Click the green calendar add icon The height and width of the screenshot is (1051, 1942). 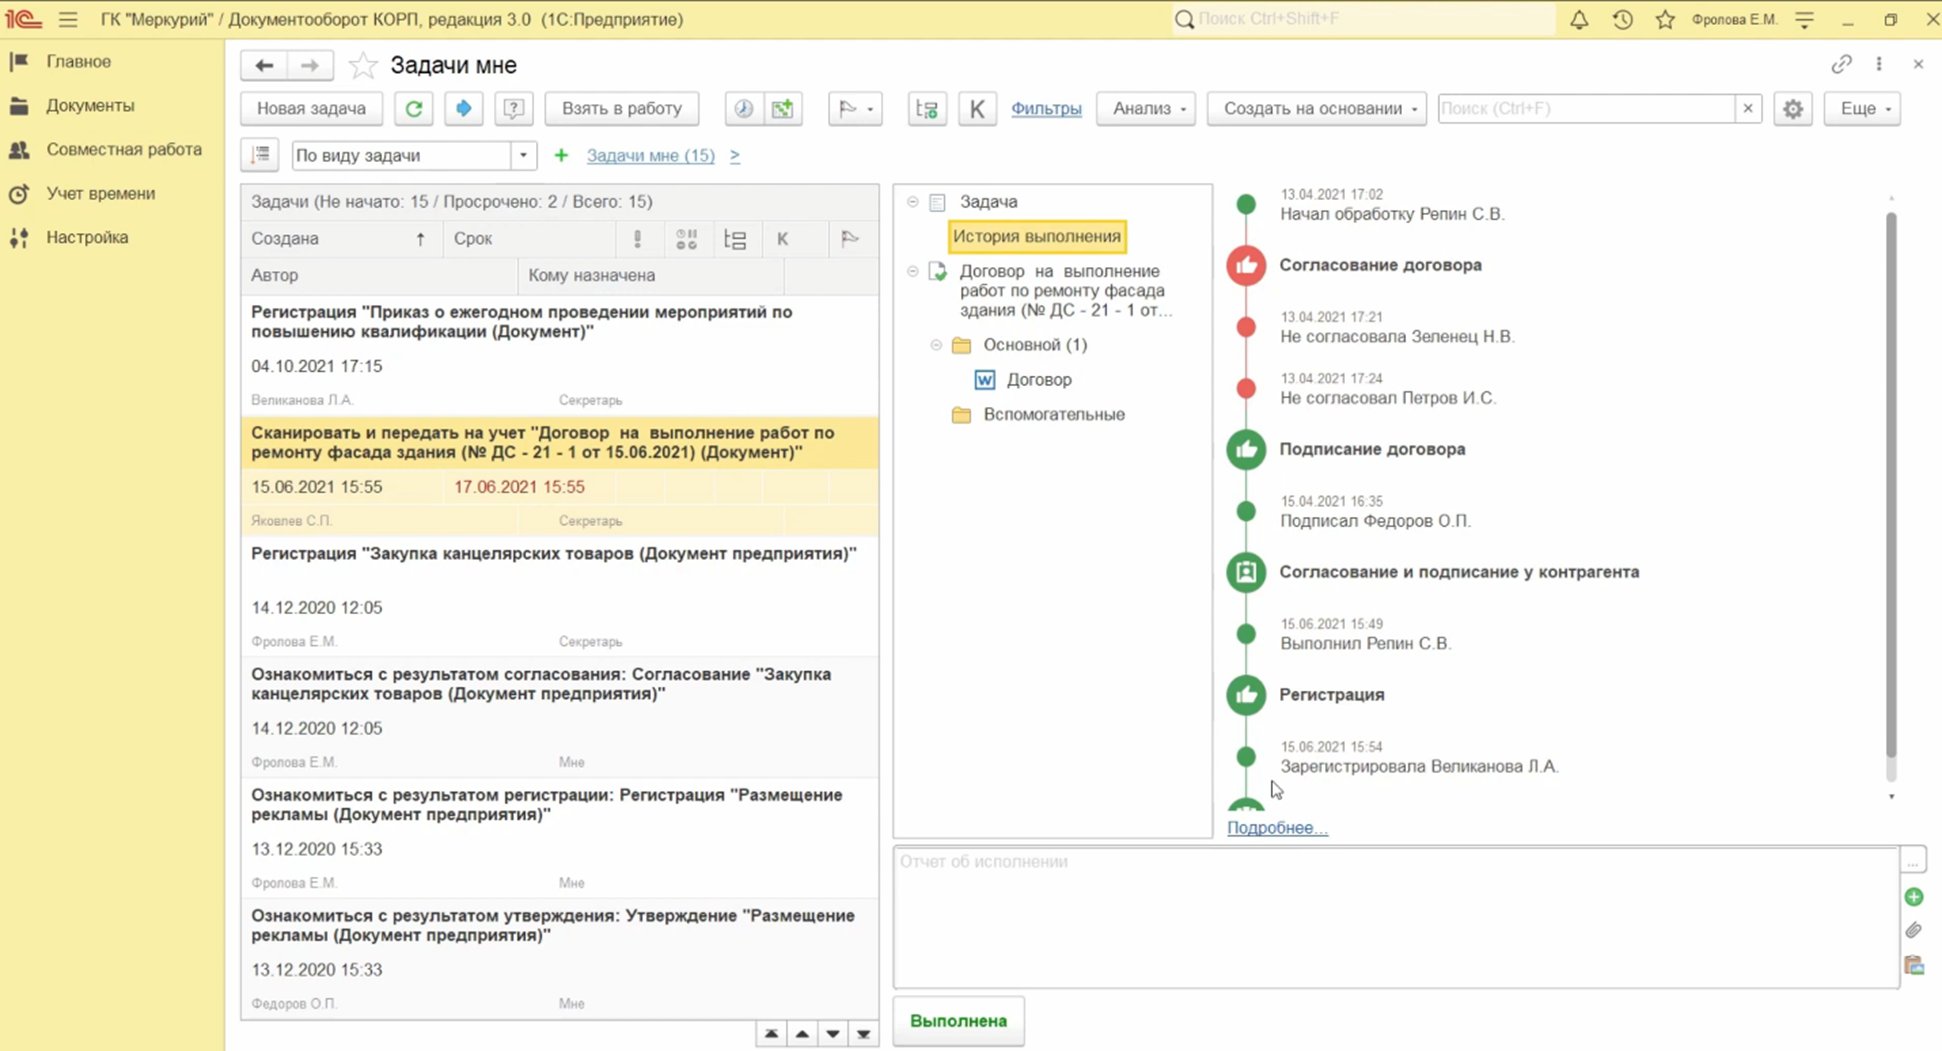[x=783, y=108]
